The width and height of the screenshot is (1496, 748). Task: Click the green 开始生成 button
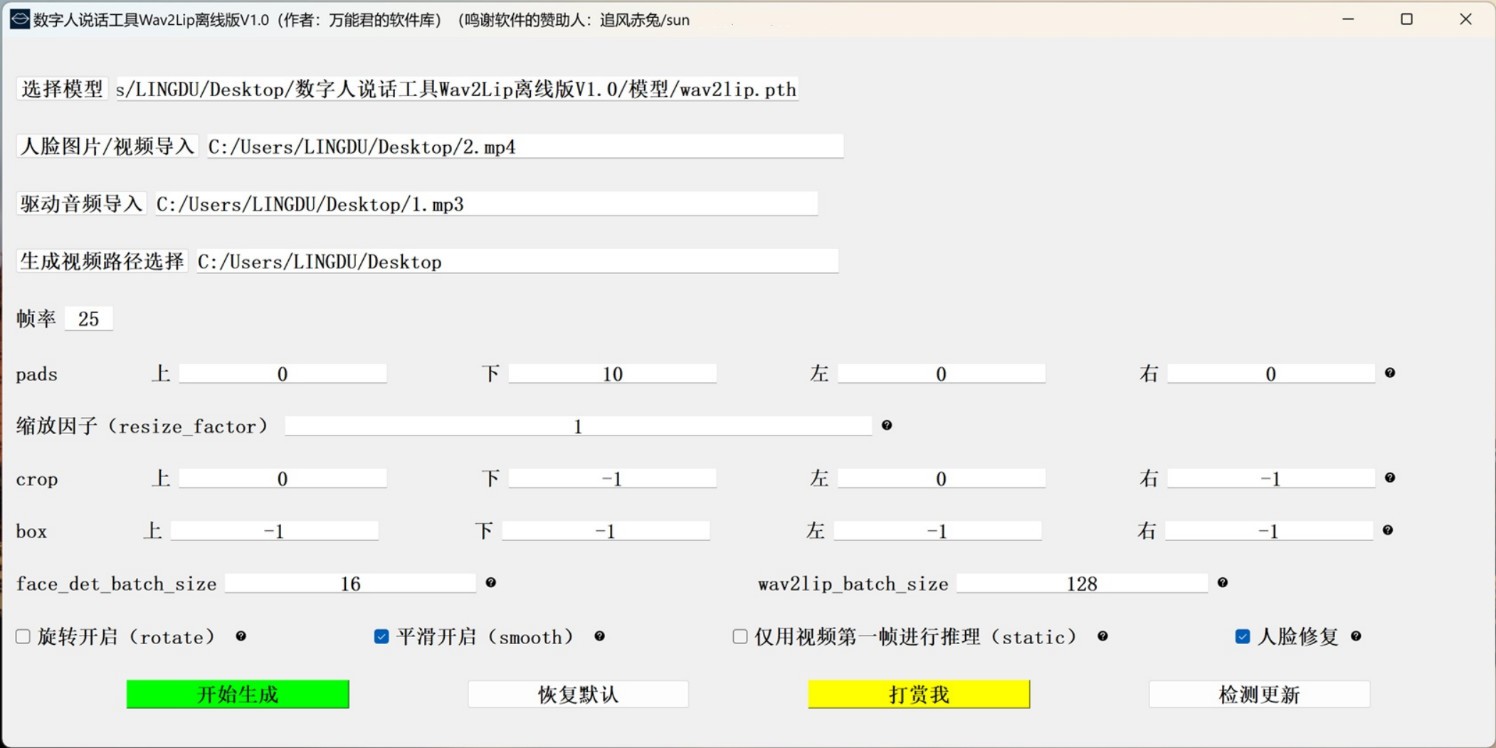click(238, 694)
